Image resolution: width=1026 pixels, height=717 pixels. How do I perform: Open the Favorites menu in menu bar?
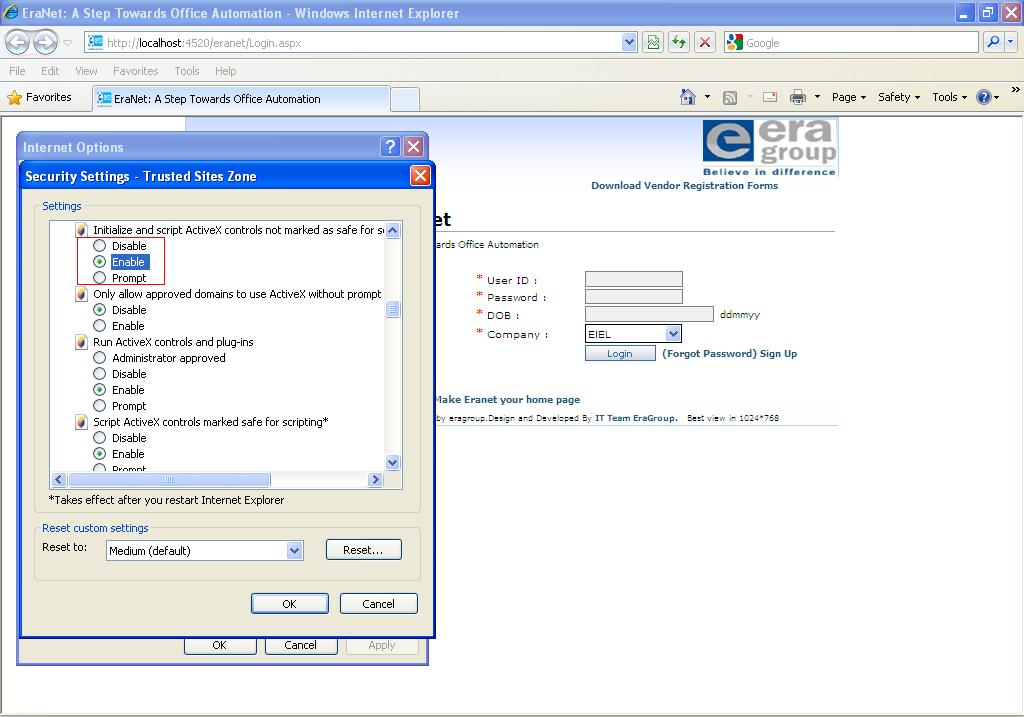(135, 71)
